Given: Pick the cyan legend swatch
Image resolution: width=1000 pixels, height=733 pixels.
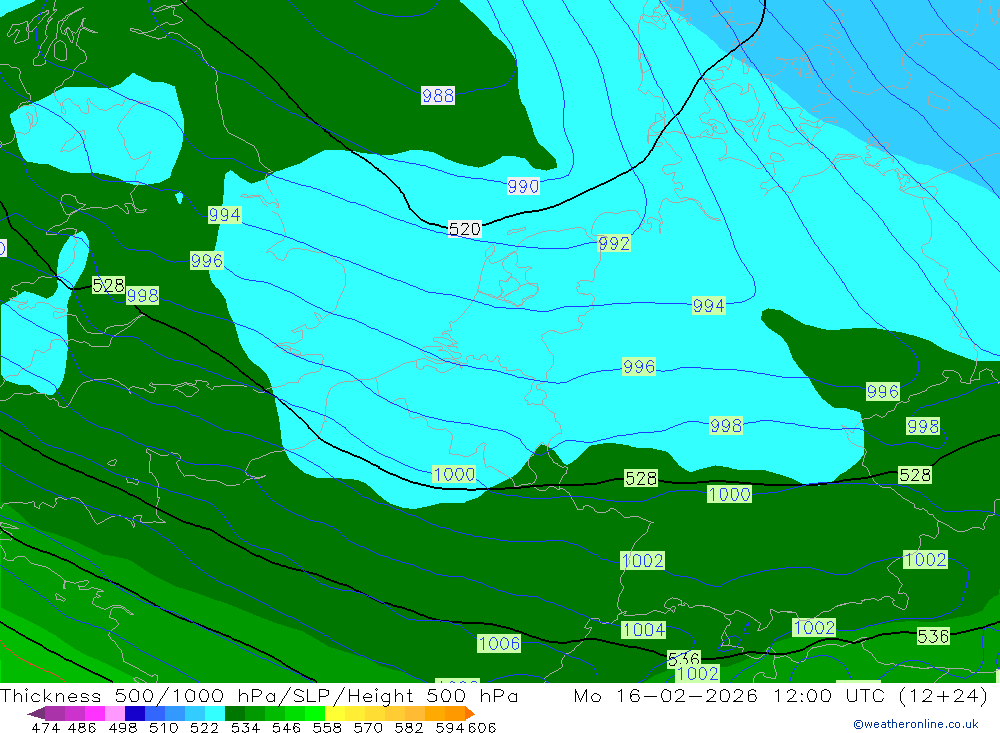Looking at the screenshot, I should click(214, 713).
